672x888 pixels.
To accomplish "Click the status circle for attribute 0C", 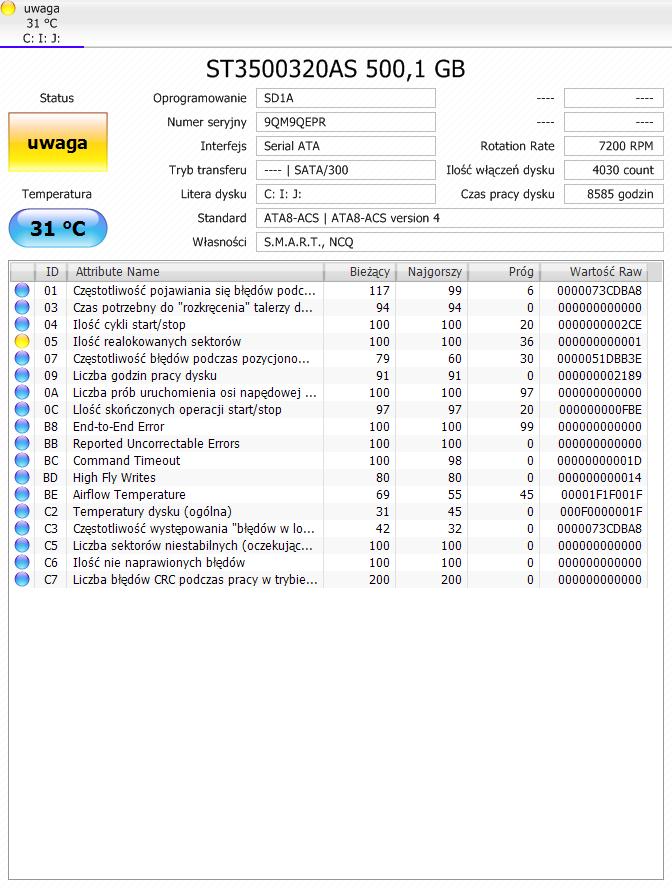I will point(22,409).
